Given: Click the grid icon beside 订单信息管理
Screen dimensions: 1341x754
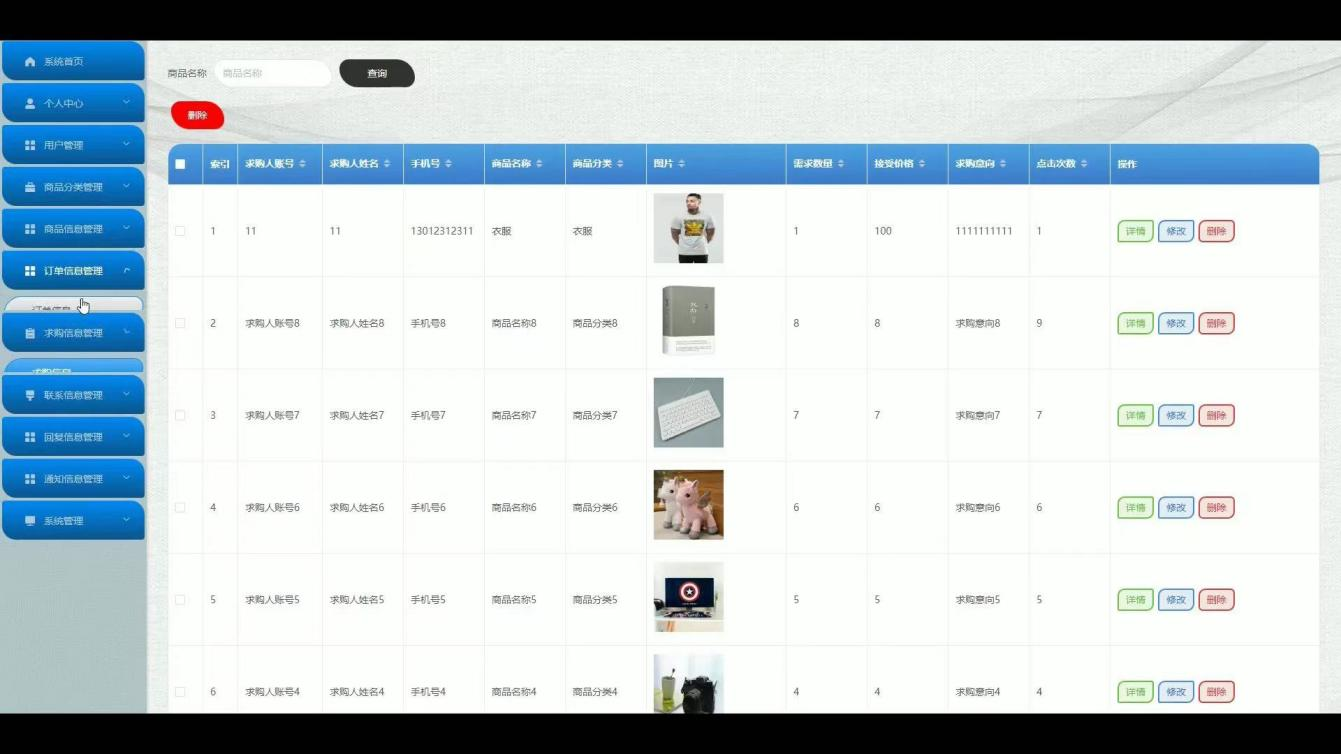Looking at the screenshot, I should pyautogui.click(x=30, y=271).
